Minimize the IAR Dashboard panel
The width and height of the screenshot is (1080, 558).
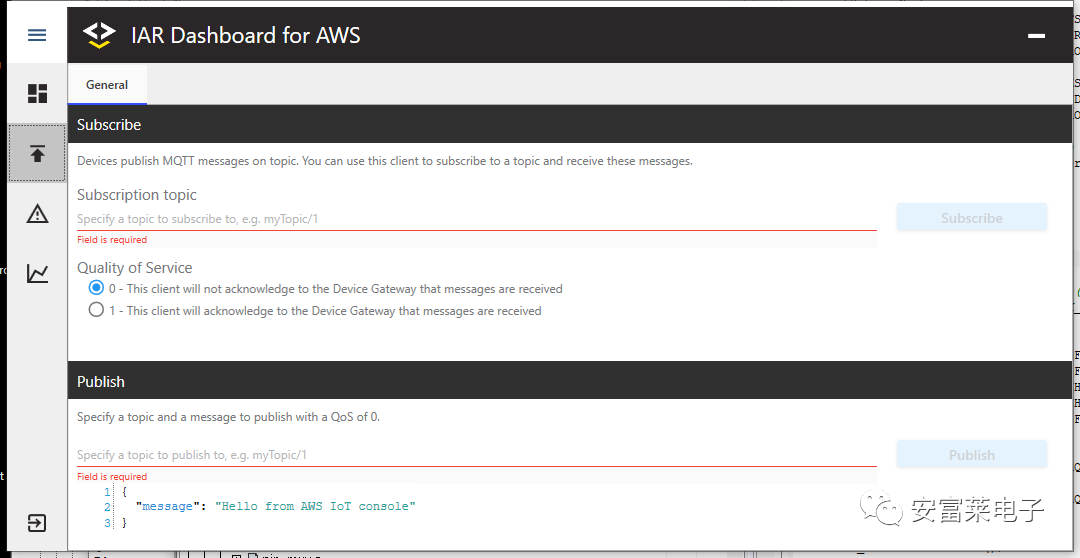1036,36
